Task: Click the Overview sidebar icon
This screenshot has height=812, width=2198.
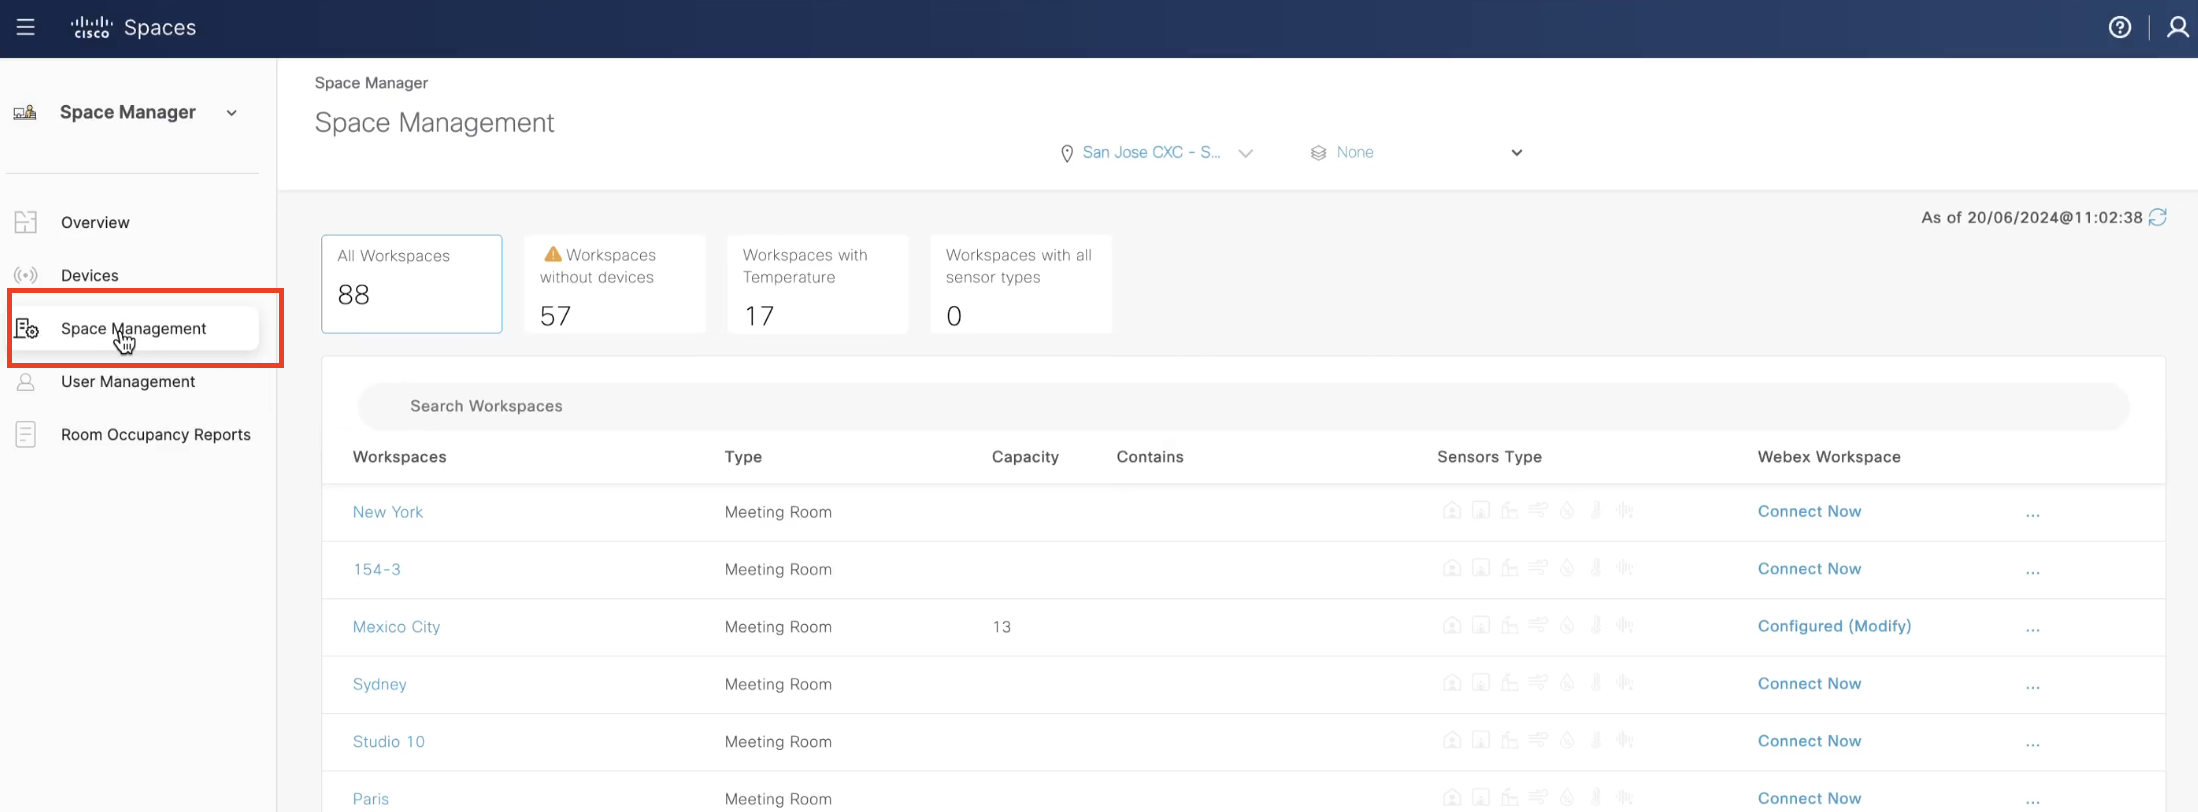Action: point(26,222)
